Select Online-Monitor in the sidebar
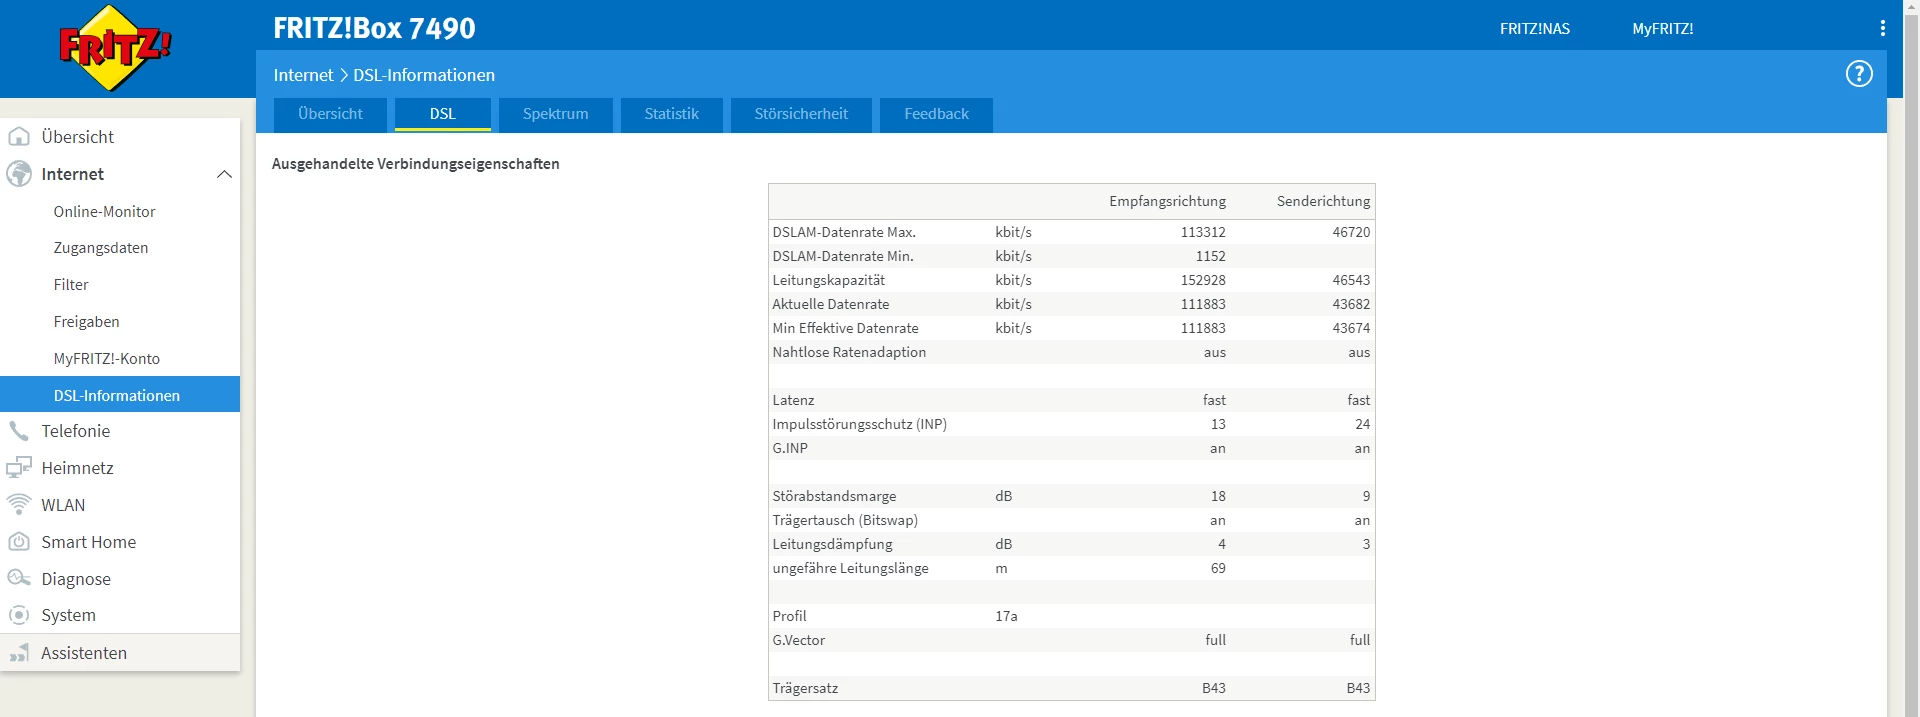This screenshot has width=1920, height=717. [x=104, y=212]
